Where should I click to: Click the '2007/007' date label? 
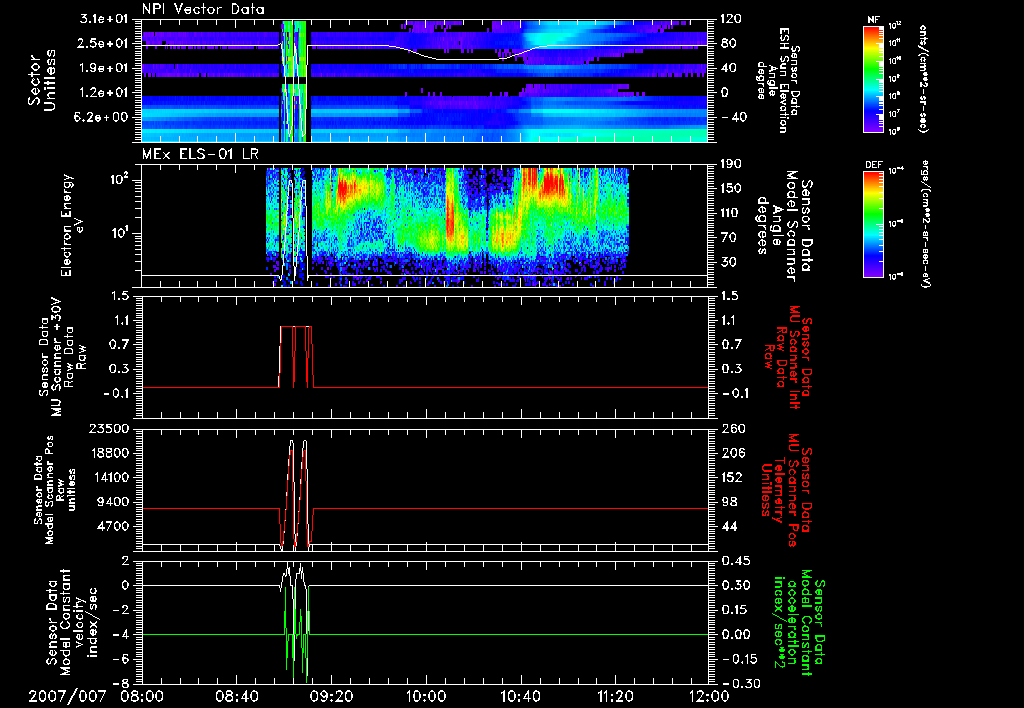pos(67,696)
